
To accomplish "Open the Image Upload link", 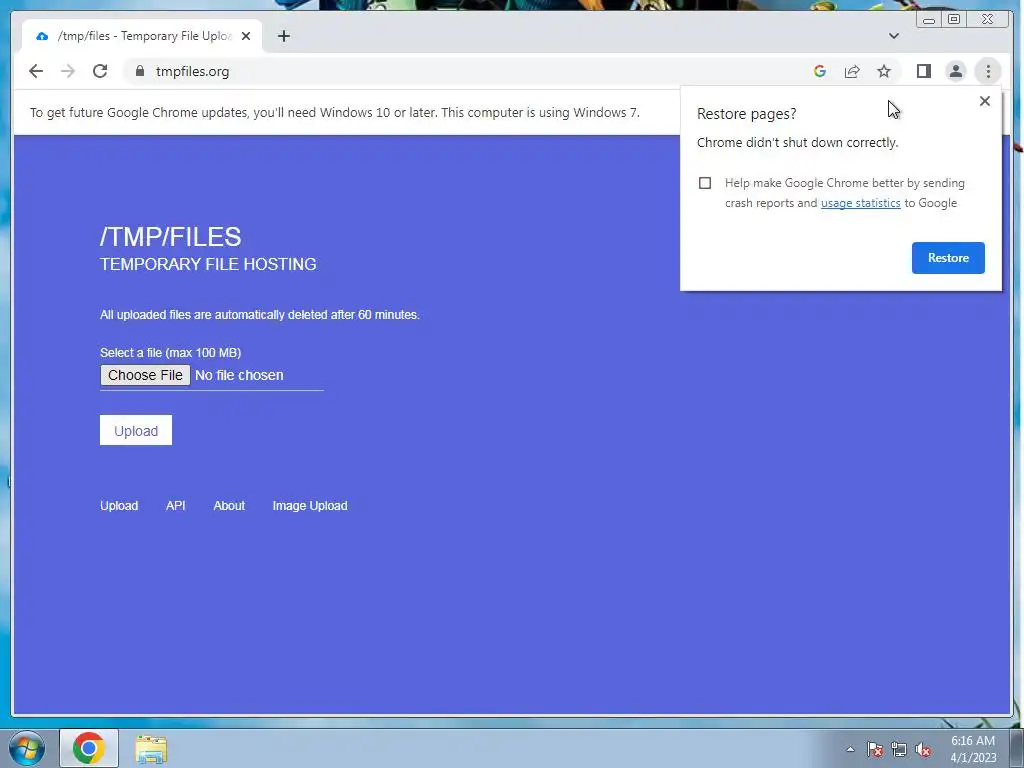I will [310, 505].
